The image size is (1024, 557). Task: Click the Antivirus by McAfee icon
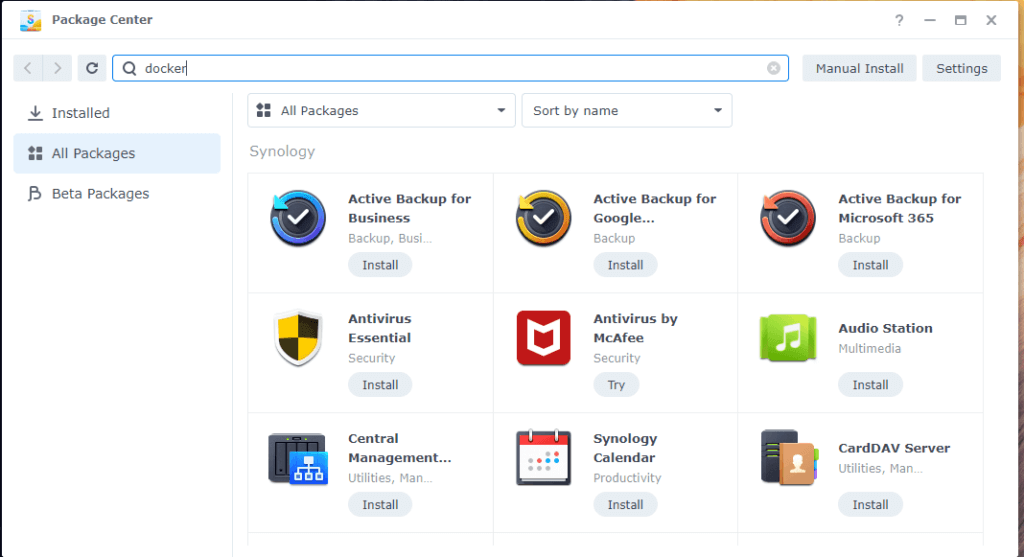click(x=543, y=338)
